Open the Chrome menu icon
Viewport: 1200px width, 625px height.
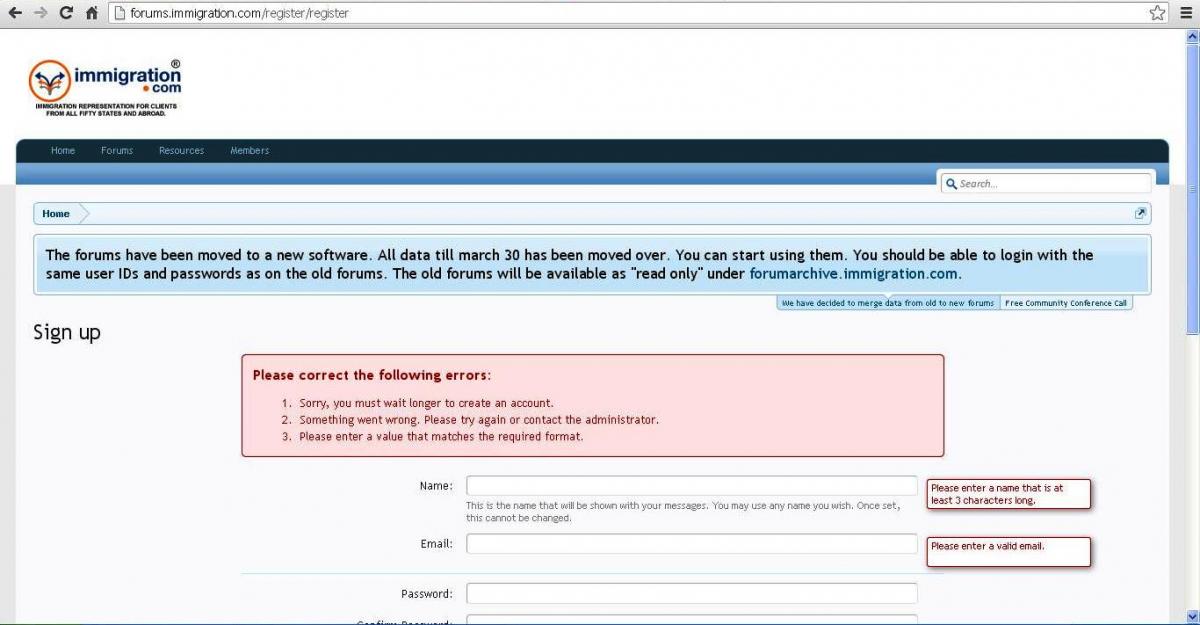(1187, 13)
